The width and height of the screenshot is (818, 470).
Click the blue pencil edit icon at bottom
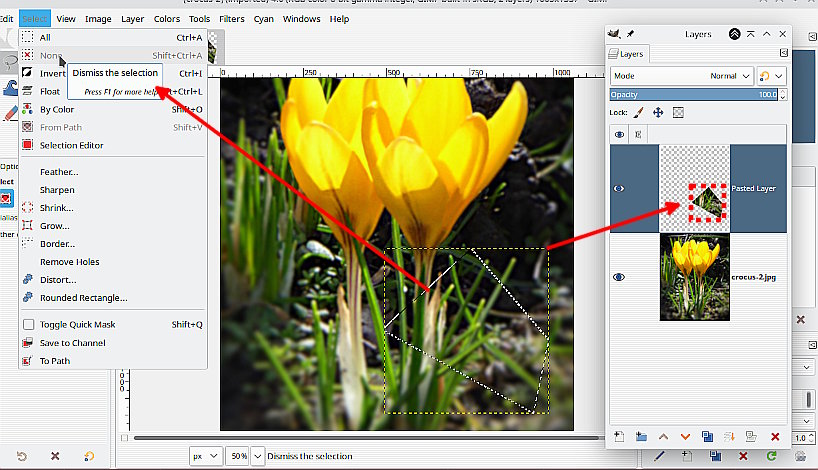tap(659, 456)
